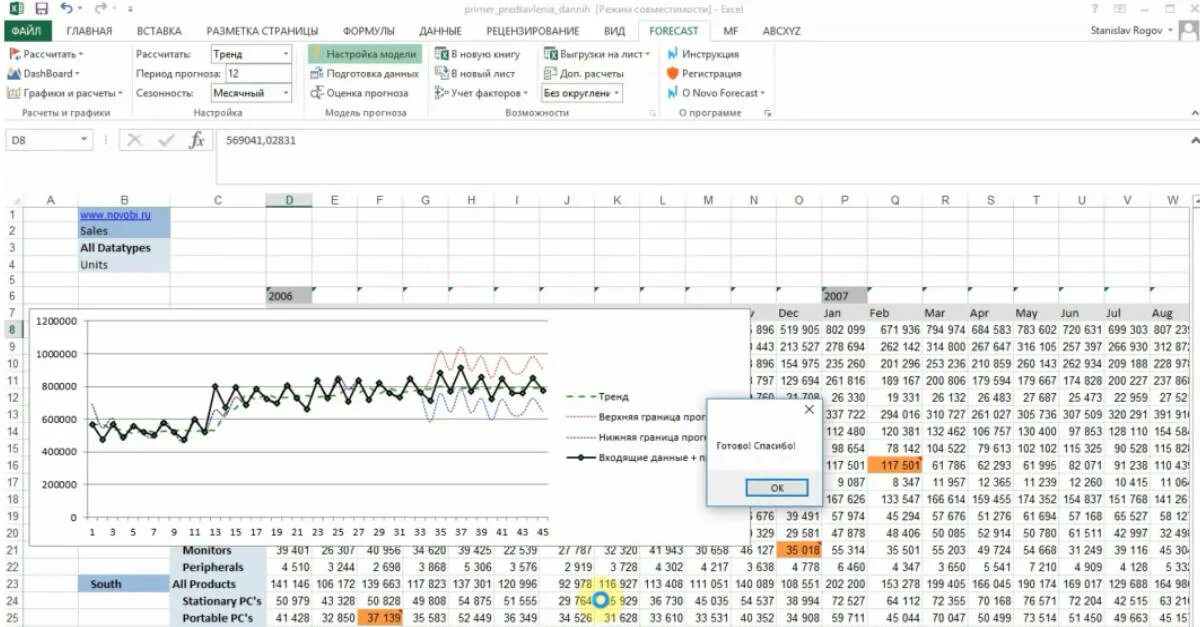
Task: Confirm formula entry with the checkmark icon
Action: 166,141
